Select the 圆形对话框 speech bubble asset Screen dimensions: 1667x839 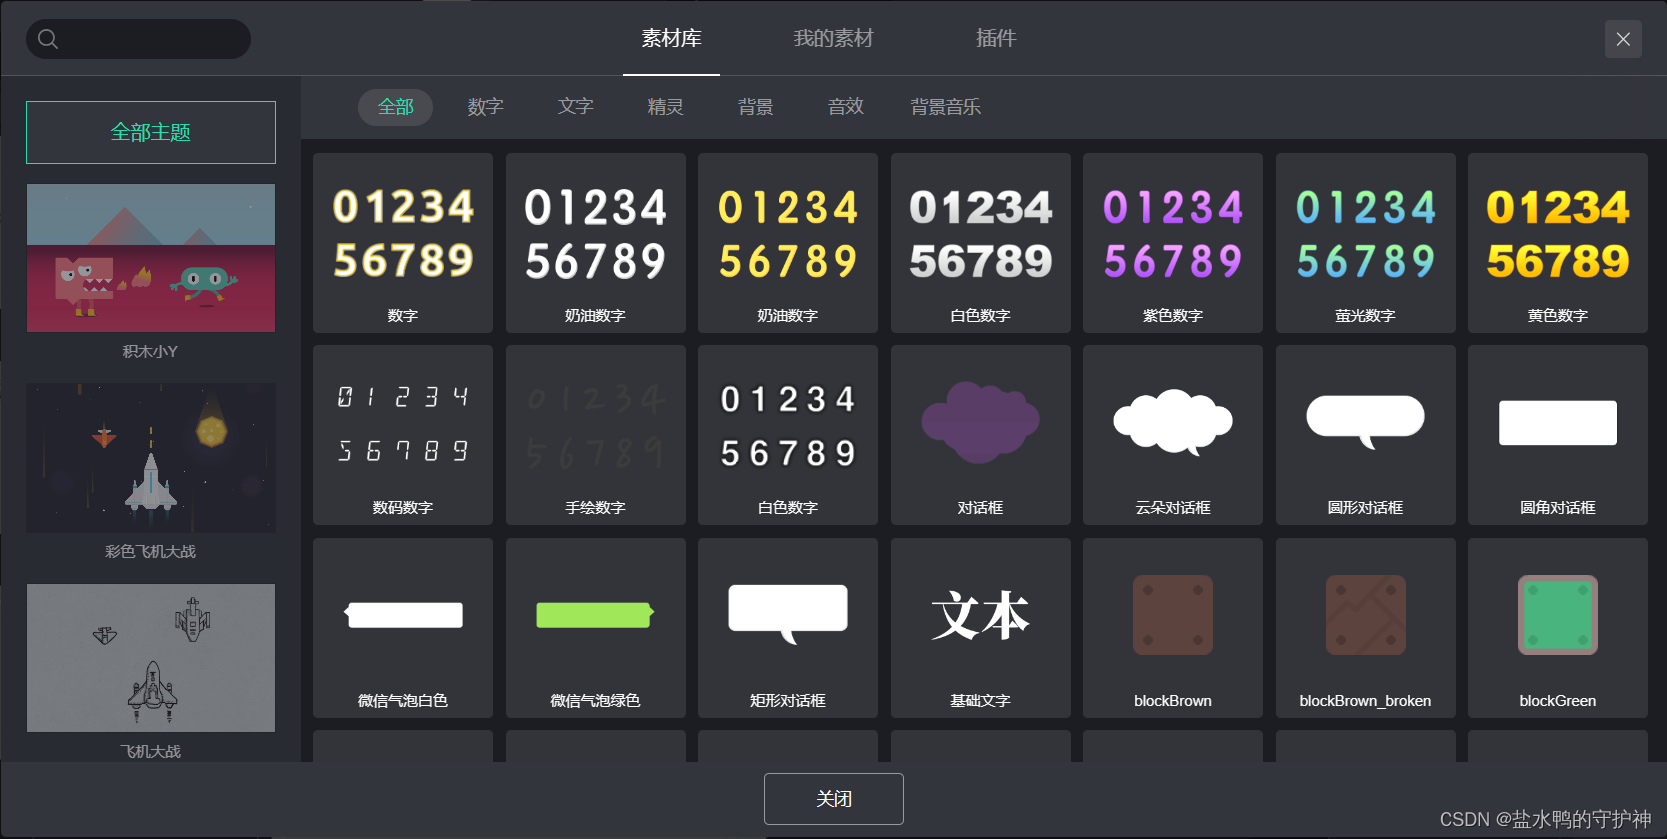point(1366,435)
